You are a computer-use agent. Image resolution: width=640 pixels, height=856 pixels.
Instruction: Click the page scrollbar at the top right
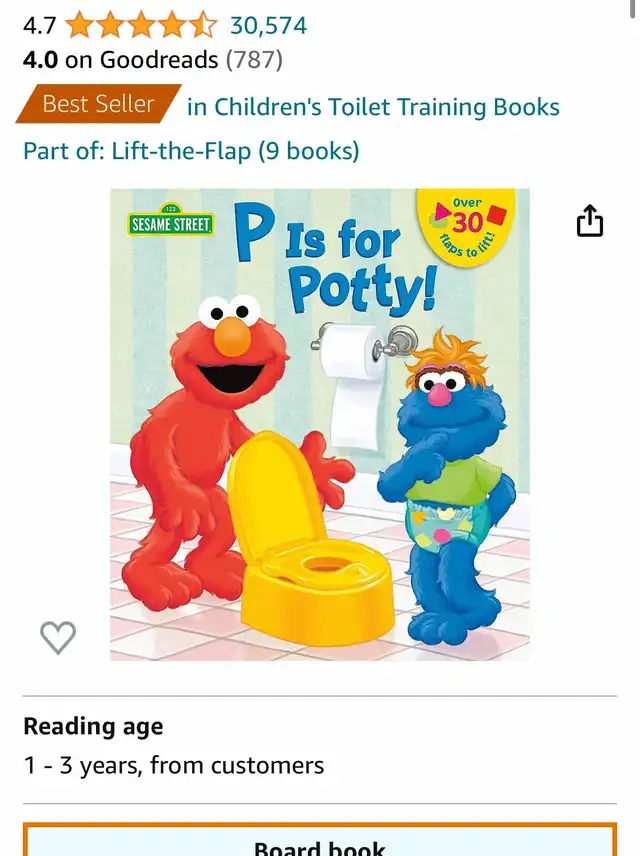tap(632, 9)
